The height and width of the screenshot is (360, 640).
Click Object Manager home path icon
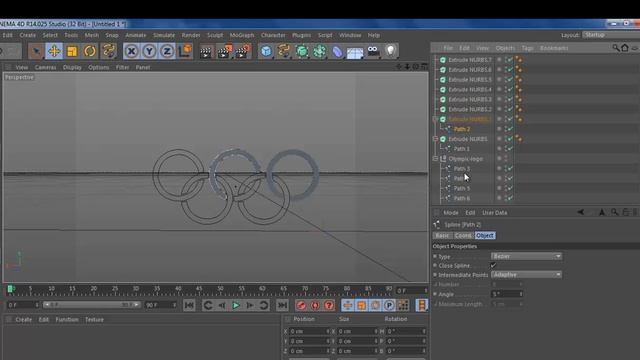625,48
